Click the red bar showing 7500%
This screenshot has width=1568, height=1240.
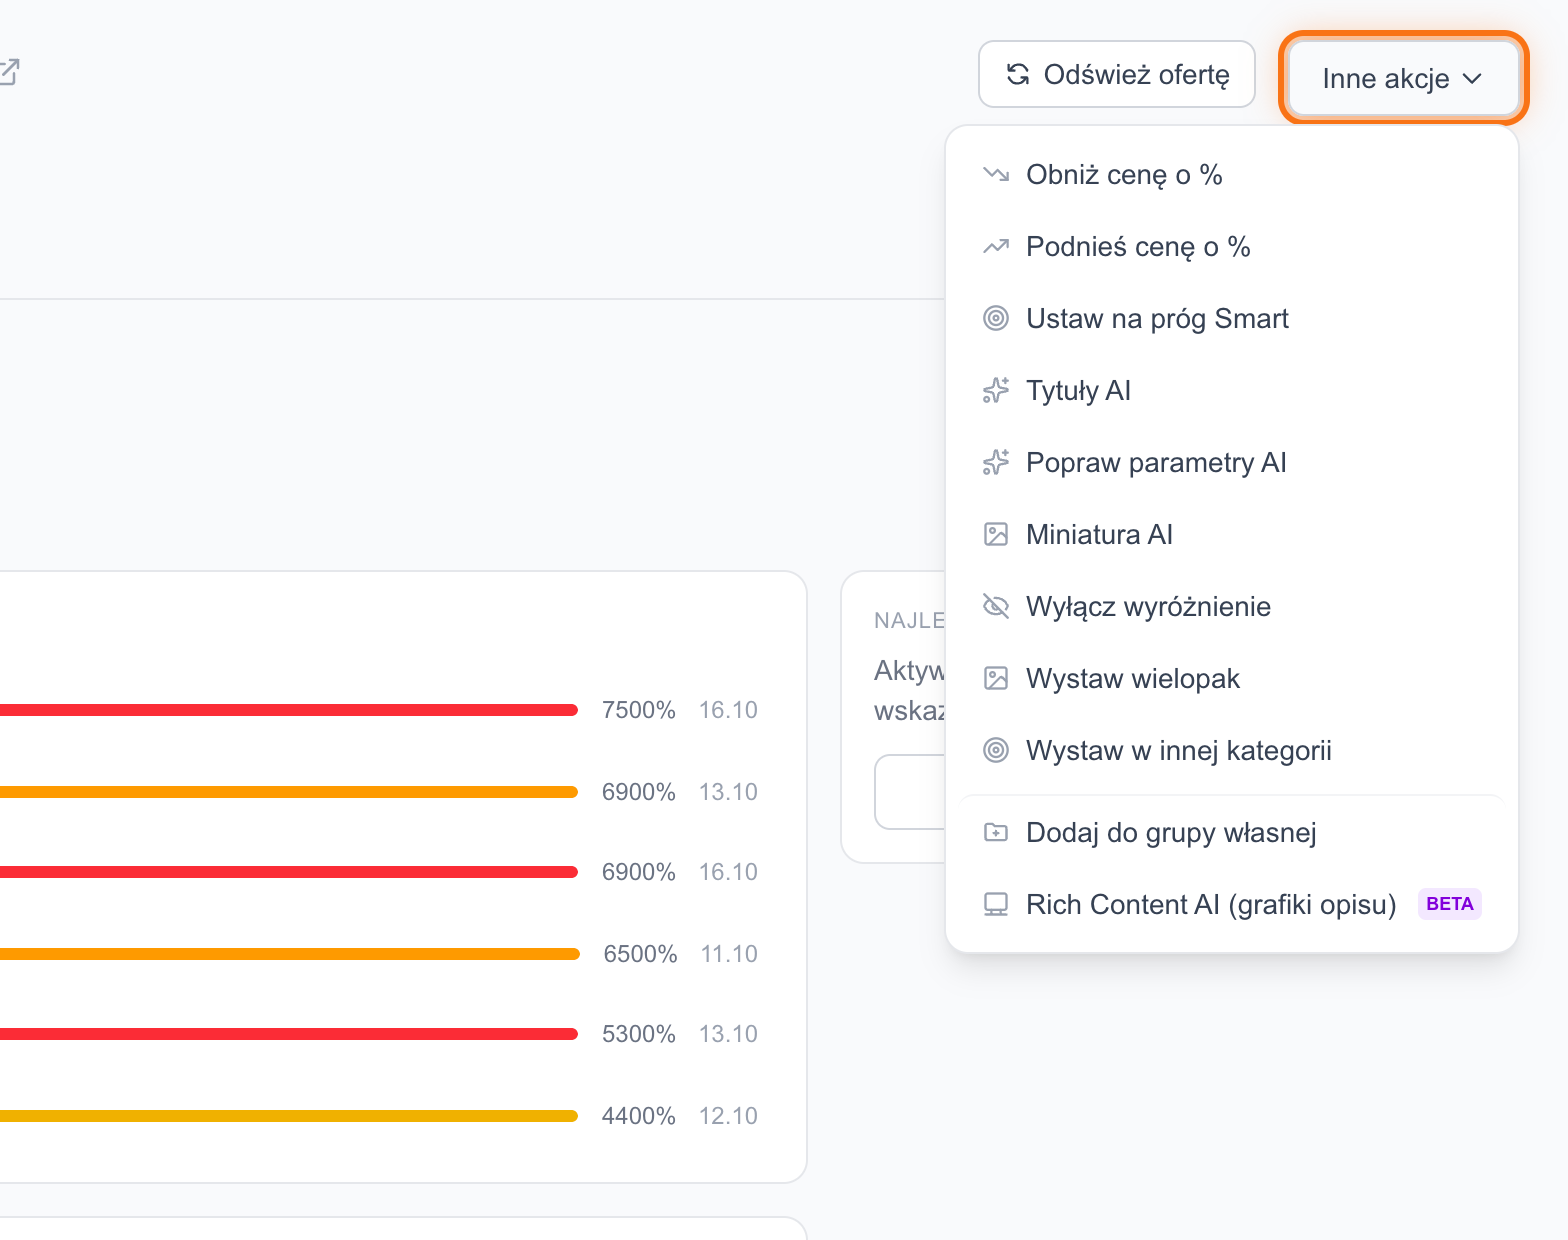coord(289,710)
